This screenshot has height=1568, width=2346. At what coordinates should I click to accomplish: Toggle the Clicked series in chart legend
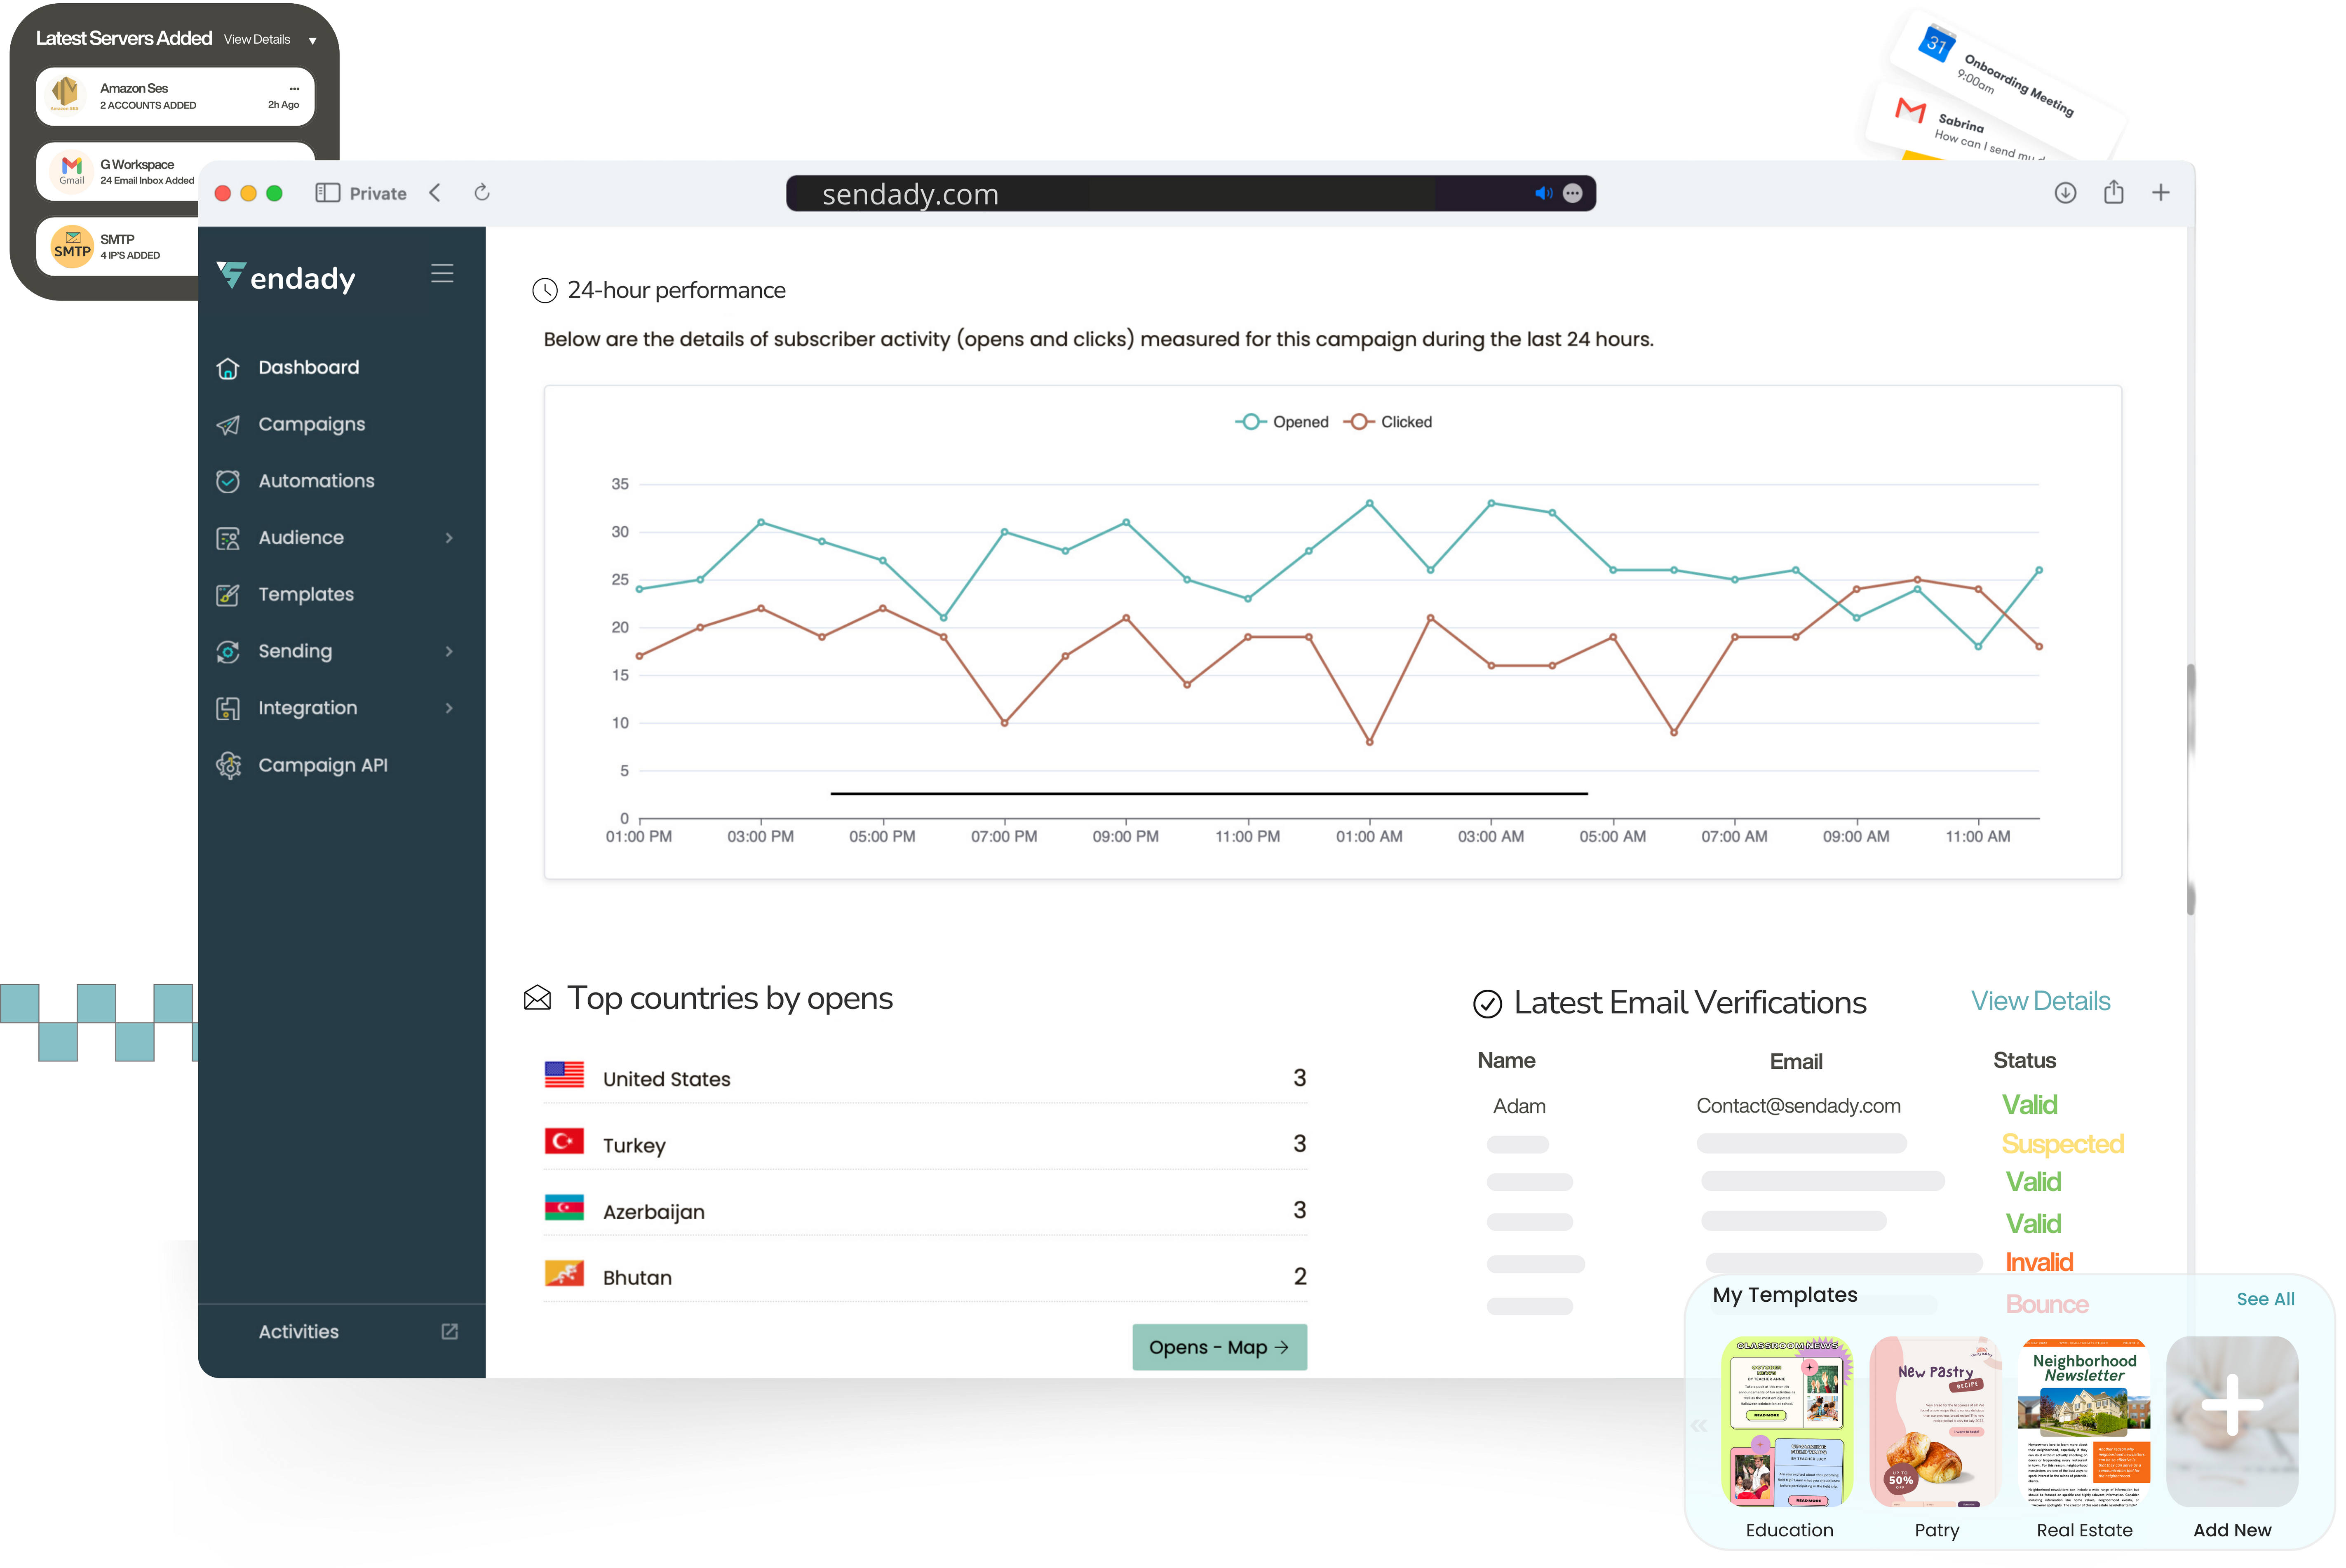[1388, 422]
